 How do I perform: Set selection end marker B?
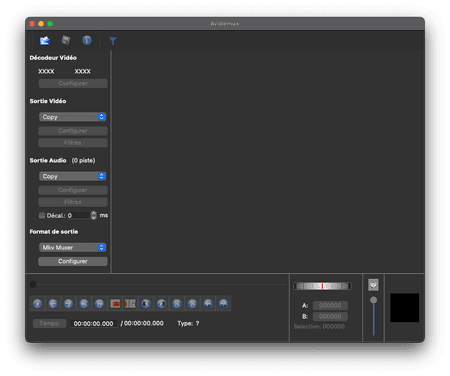tap(130, 304)
